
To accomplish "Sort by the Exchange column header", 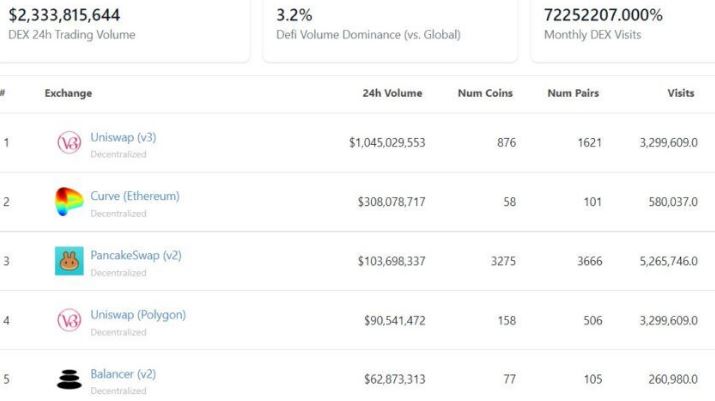I will tap(68, 93).
